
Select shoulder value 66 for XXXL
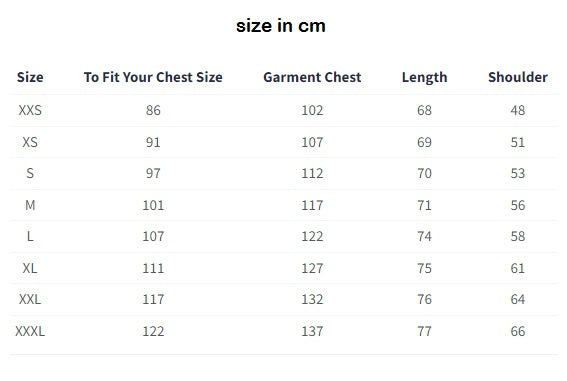click(518, 331)
